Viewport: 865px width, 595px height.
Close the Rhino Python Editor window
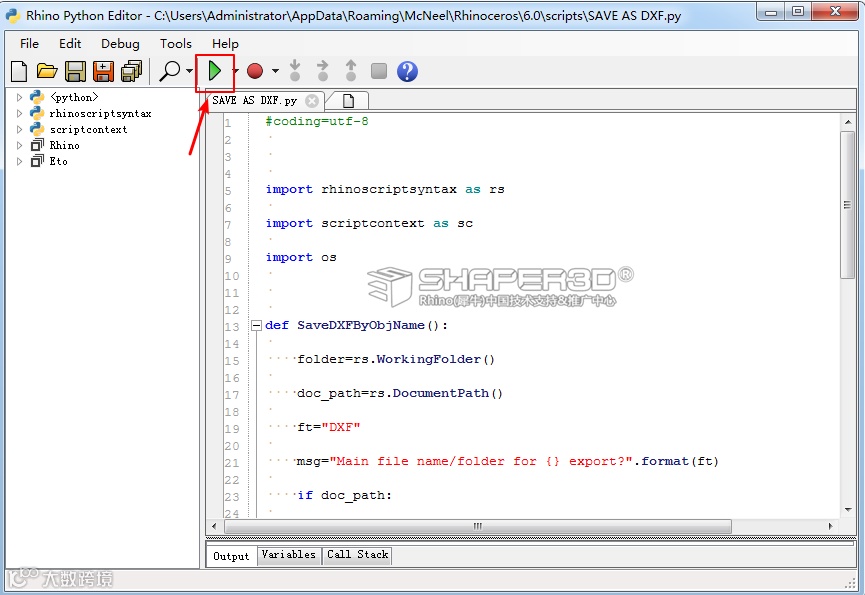835,11
